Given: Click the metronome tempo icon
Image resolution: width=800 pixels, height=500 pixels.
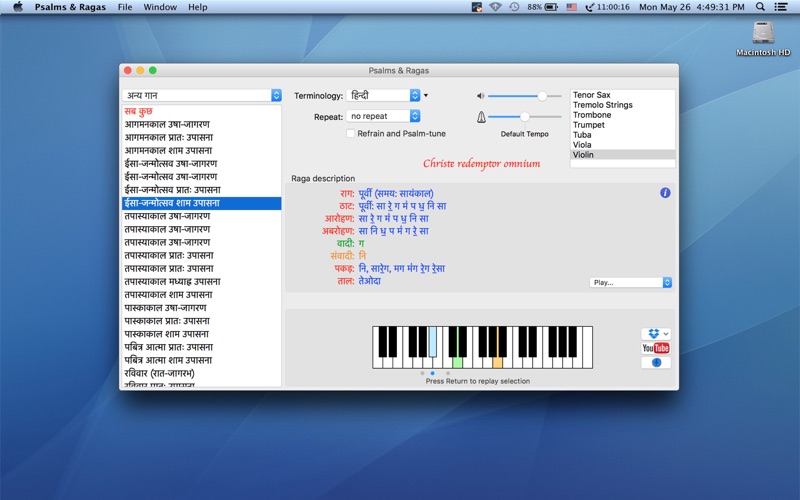Looking at the screenshot, I should click(481, 117).
